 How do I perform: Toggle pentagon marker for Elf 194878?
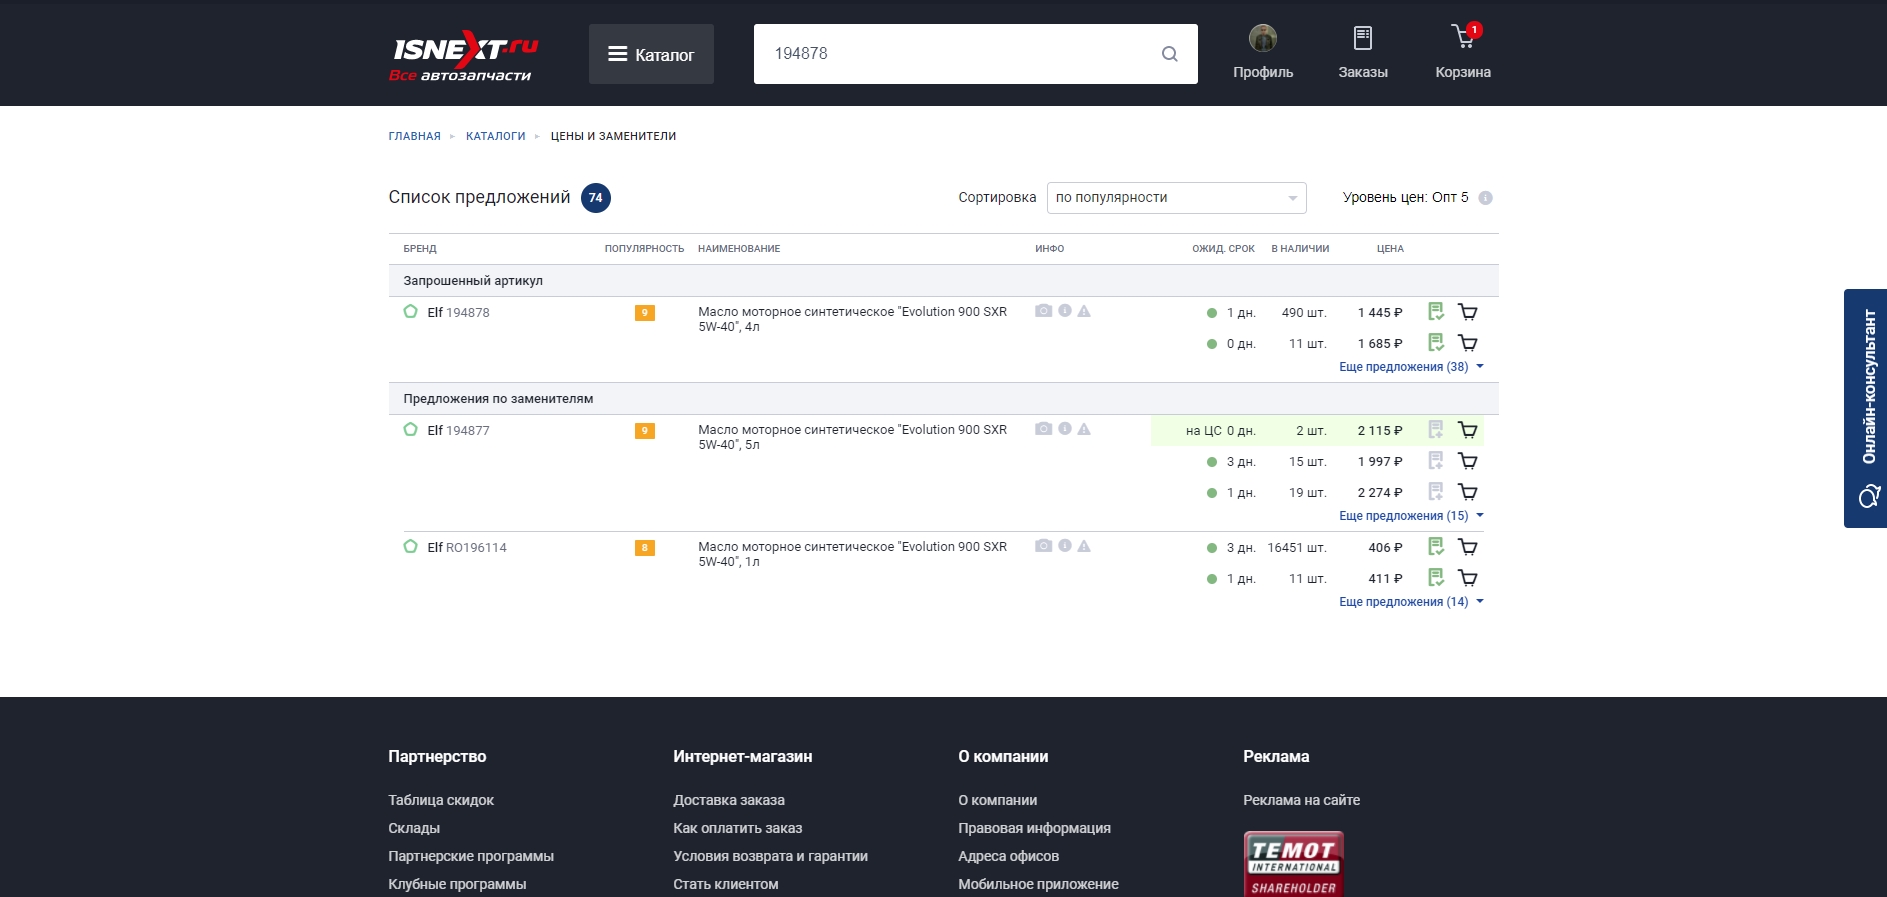tap(410, 312)
